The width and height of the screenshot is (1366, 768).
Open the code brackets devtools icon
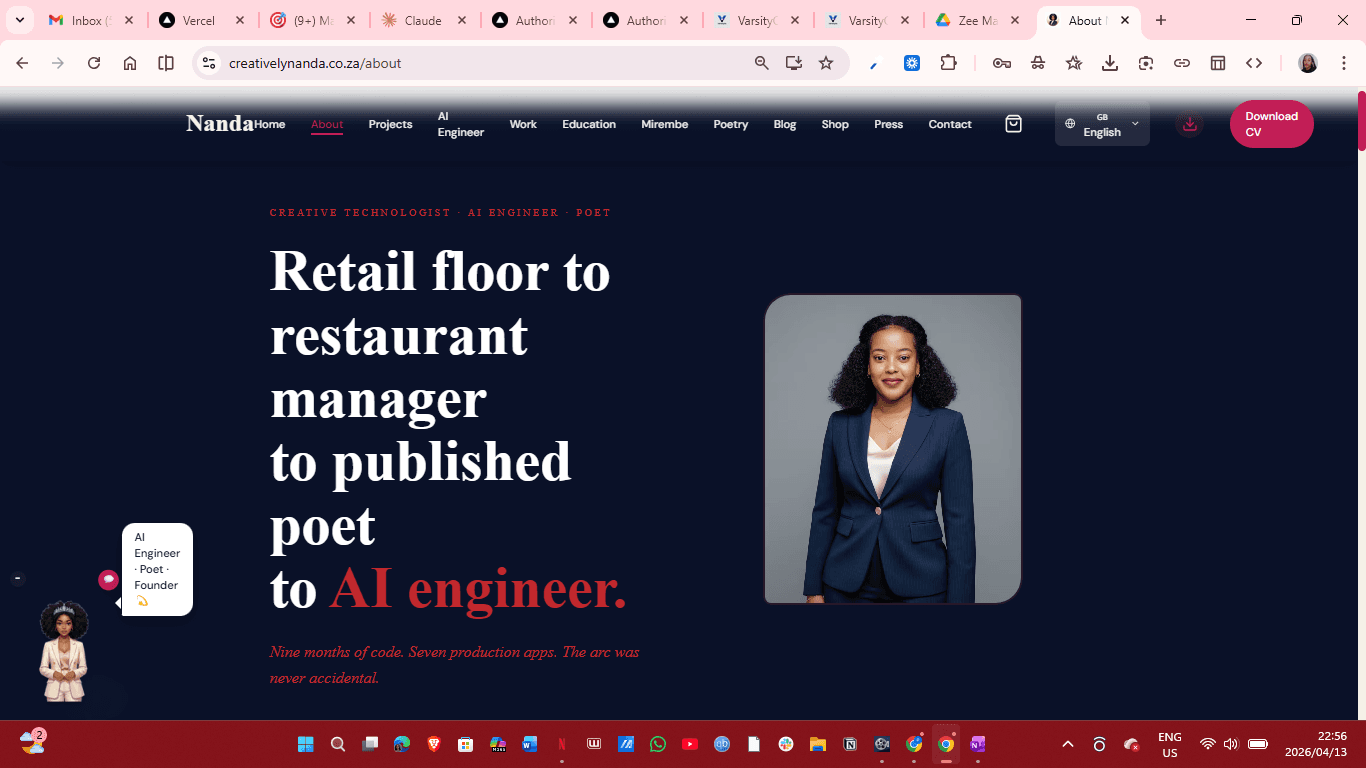pos(1254,63)
